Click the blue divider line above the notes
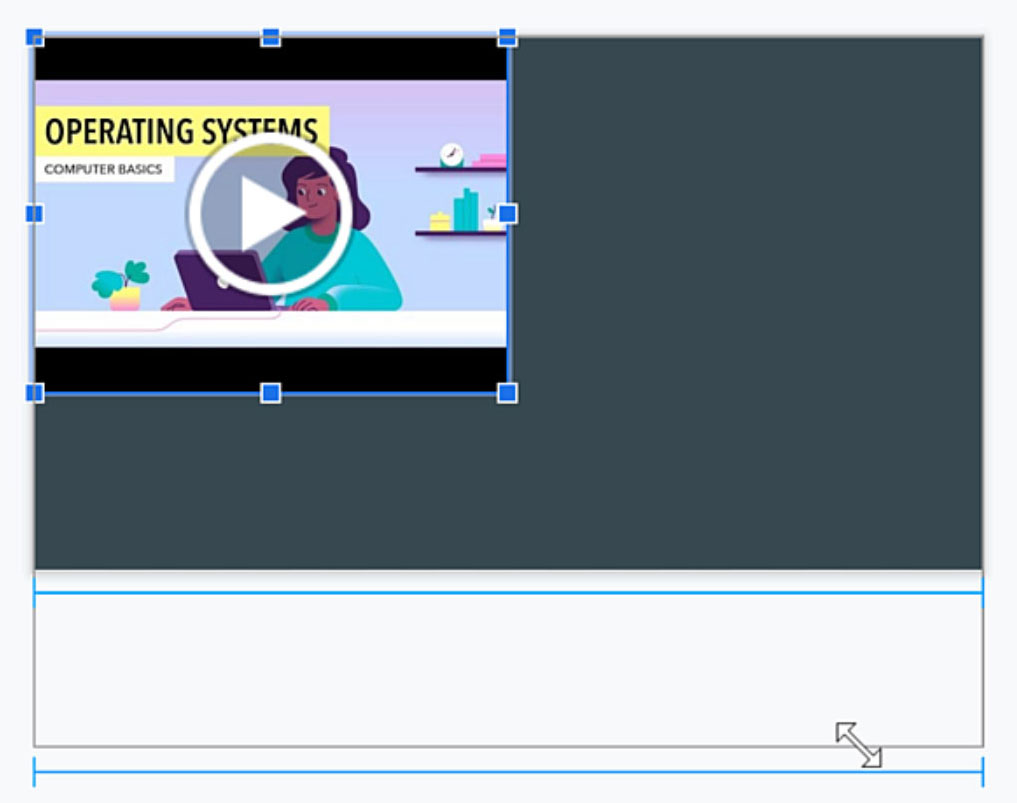This screenshot has height=803, width=1017. coord(500,592)
